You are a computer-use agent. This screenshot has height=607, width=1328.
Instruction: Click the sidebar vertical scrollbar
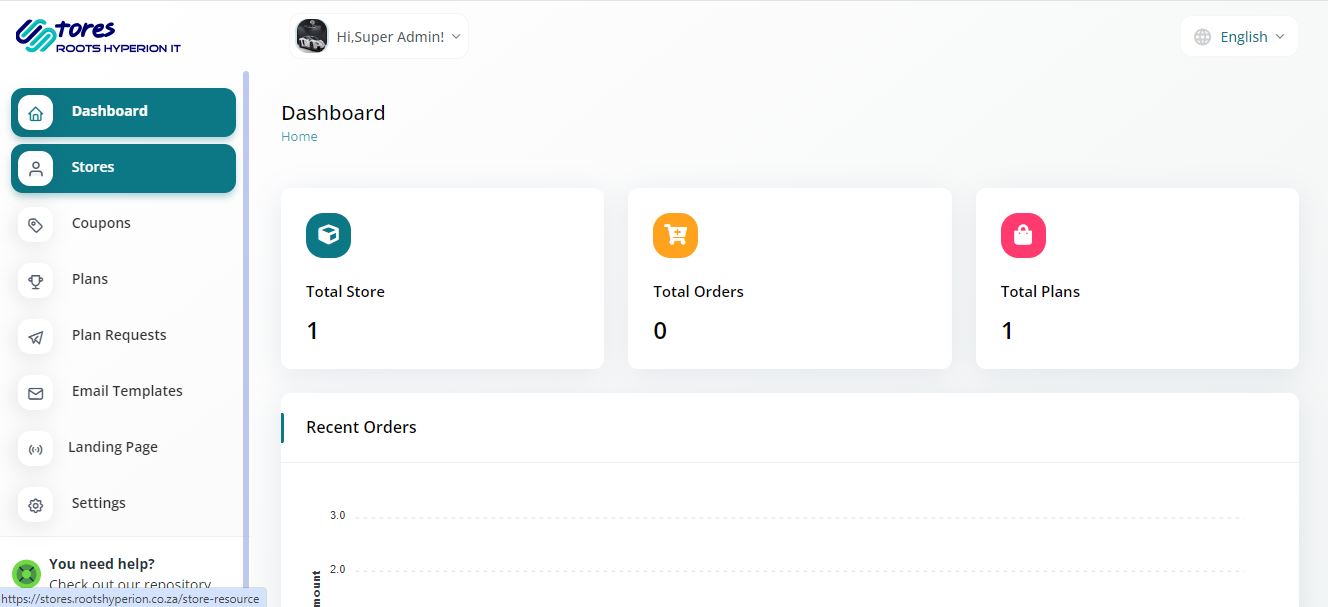(x=246, y=300)
